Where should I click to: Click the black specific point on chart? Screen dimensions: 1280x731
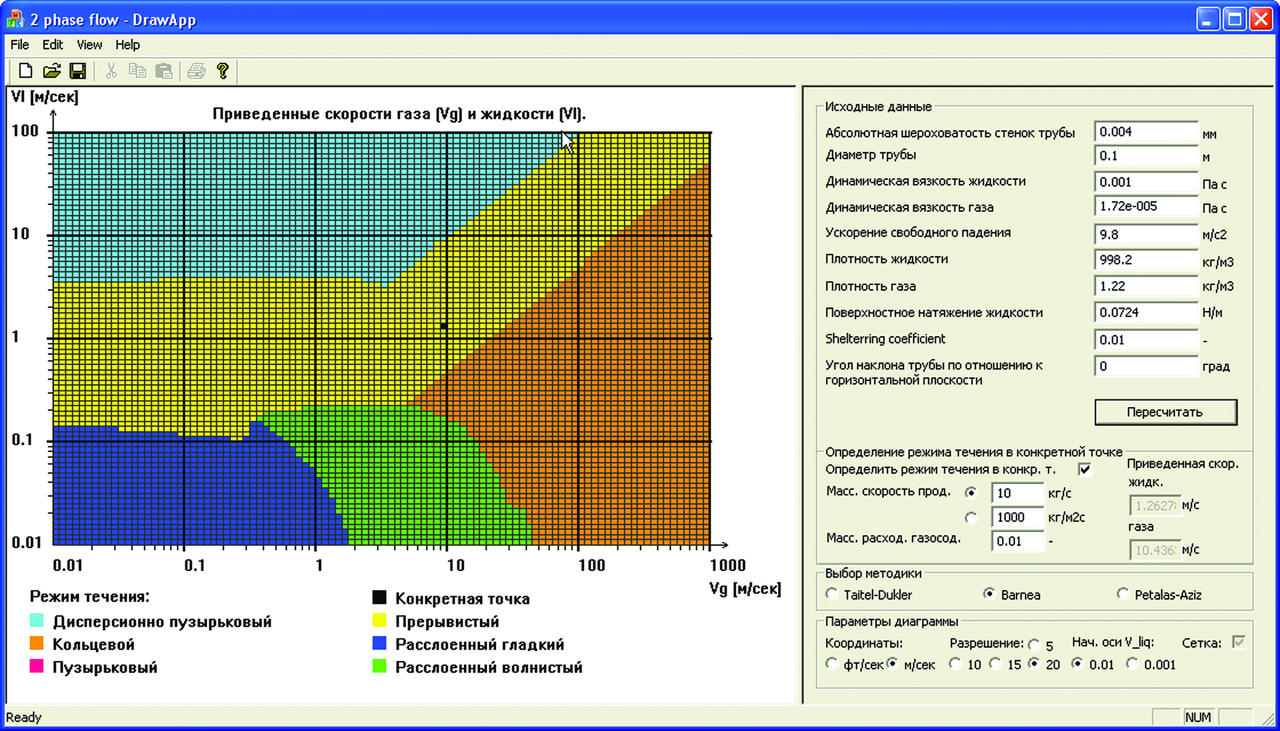click(x=444, y=326)
